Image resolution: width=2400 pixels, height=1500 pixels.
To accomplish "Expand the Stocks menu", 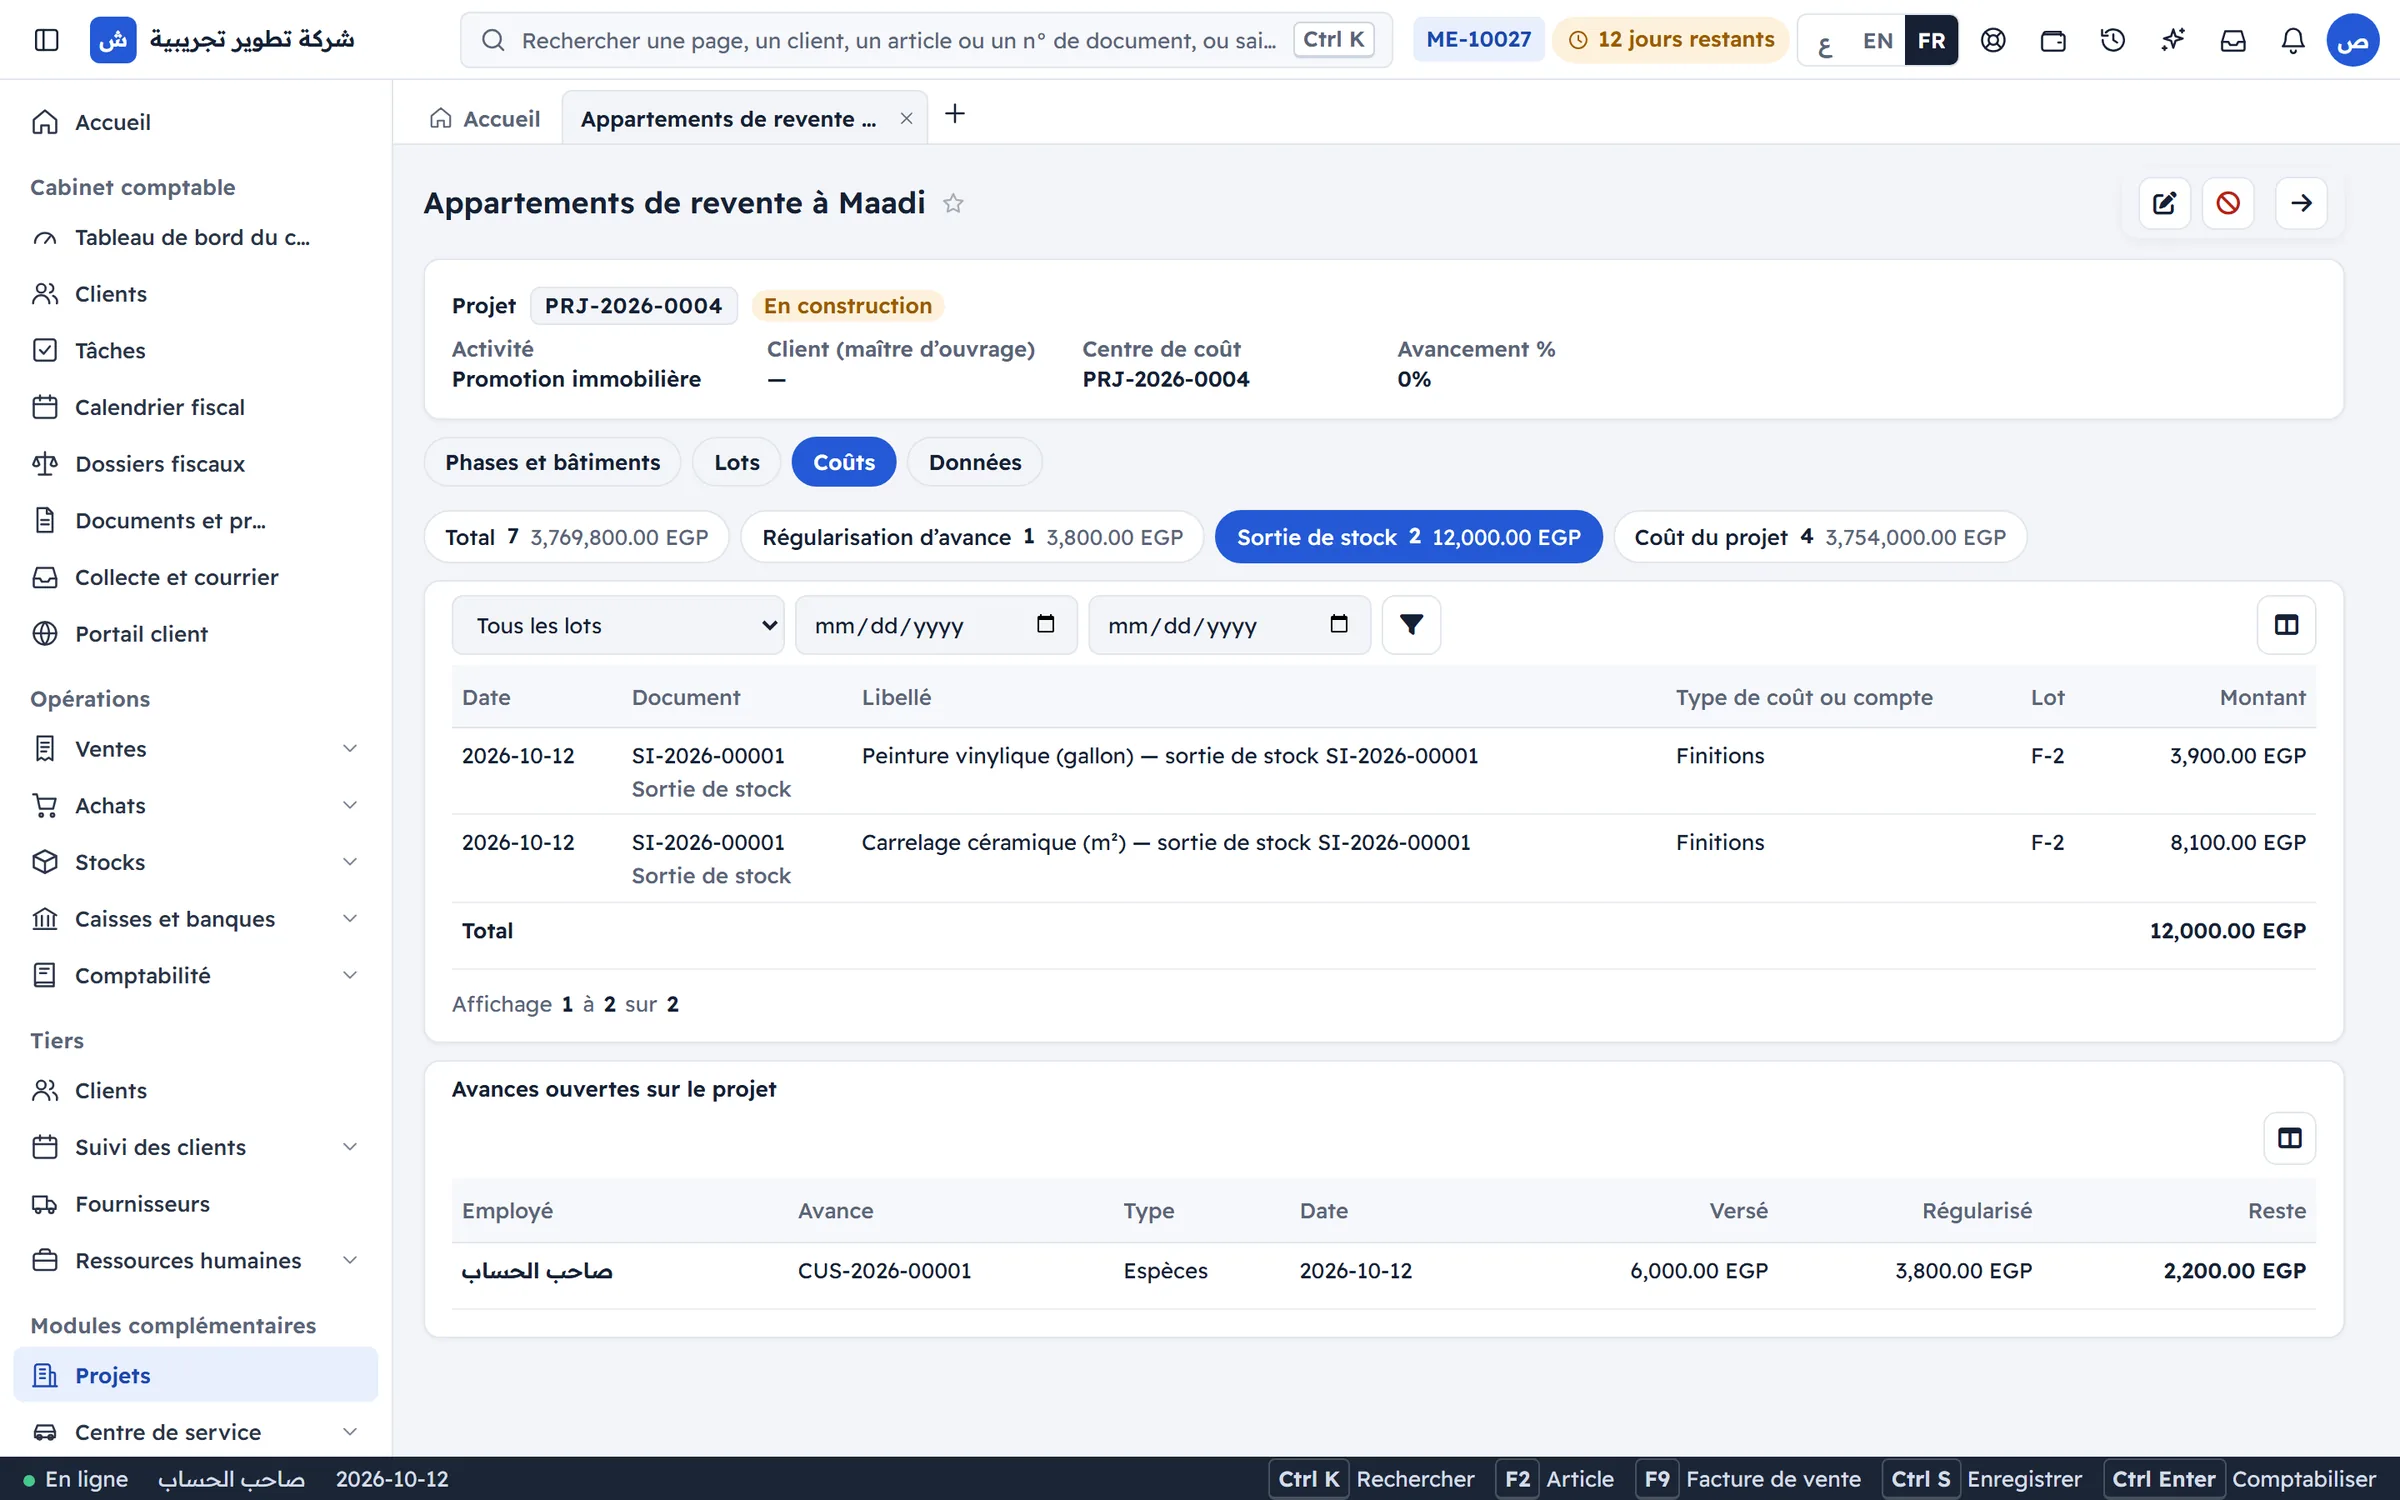I will tap(195, 862).
